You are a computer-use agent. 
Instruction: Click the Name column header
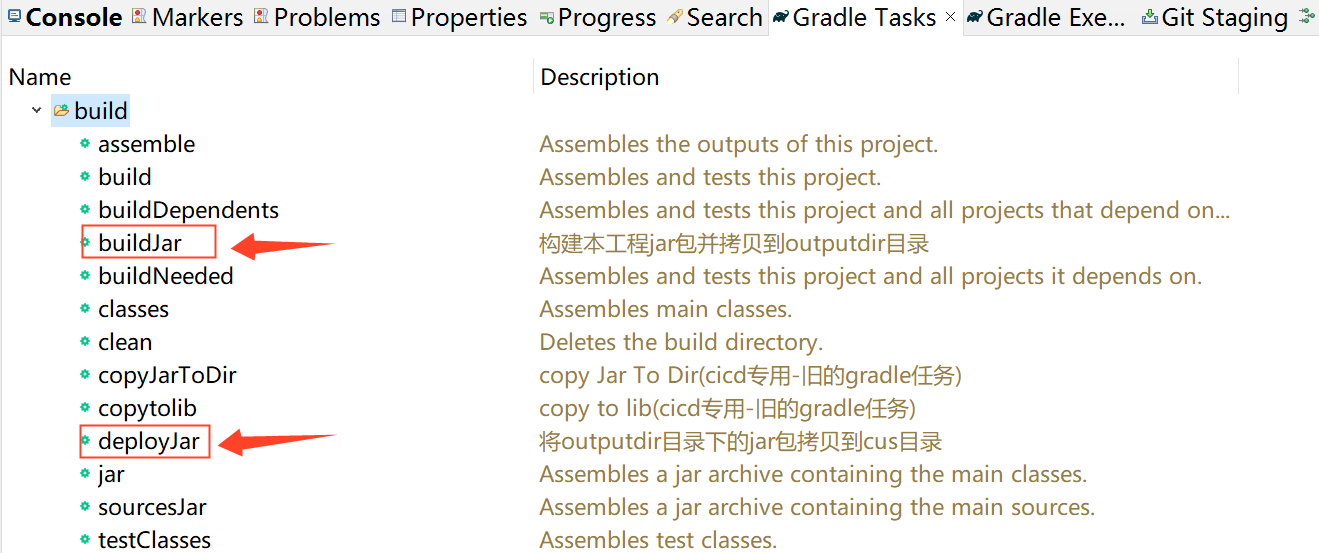40,77
